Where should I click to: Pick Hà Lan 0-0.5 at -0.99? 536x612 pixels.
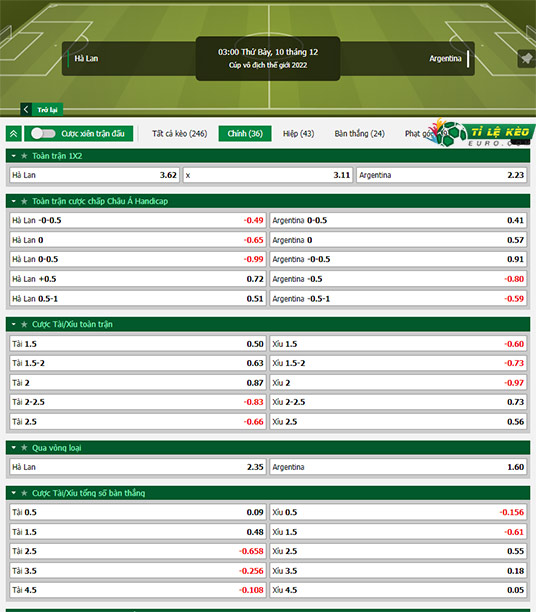pos(137,259)
